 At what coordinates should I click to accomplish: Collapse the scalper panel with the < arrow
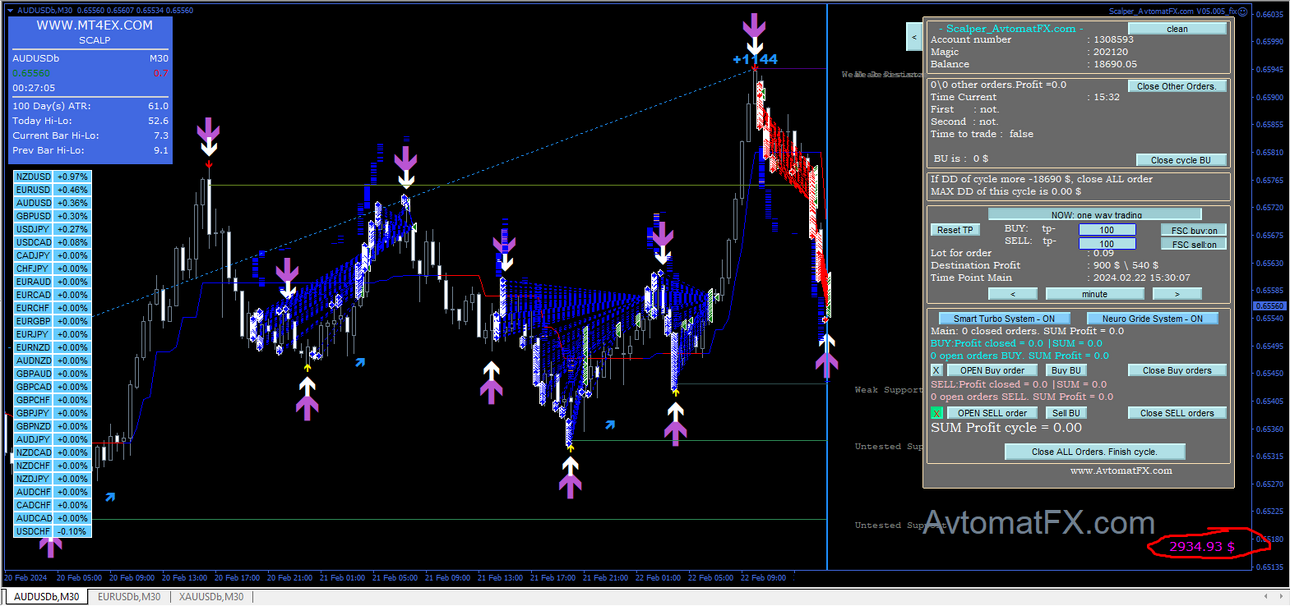914,37
